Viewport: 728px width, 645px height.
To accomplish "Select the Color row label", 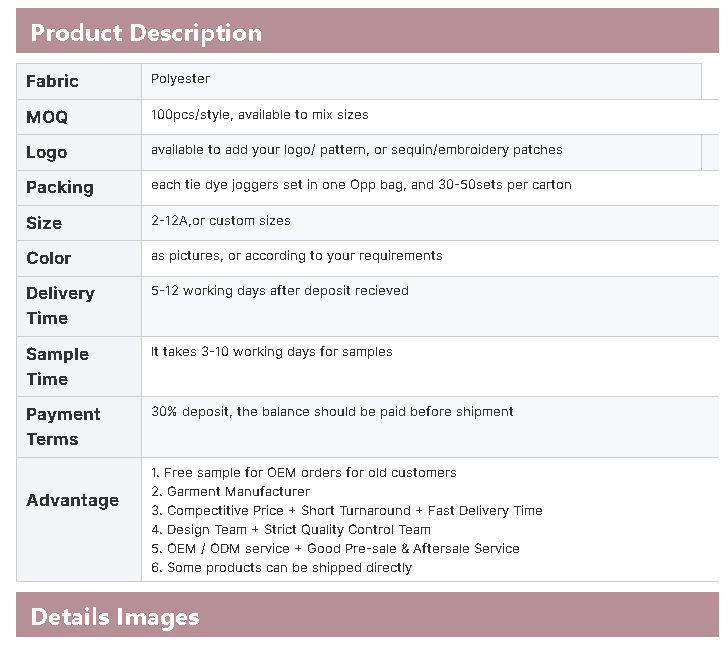I will coord(48,258).
